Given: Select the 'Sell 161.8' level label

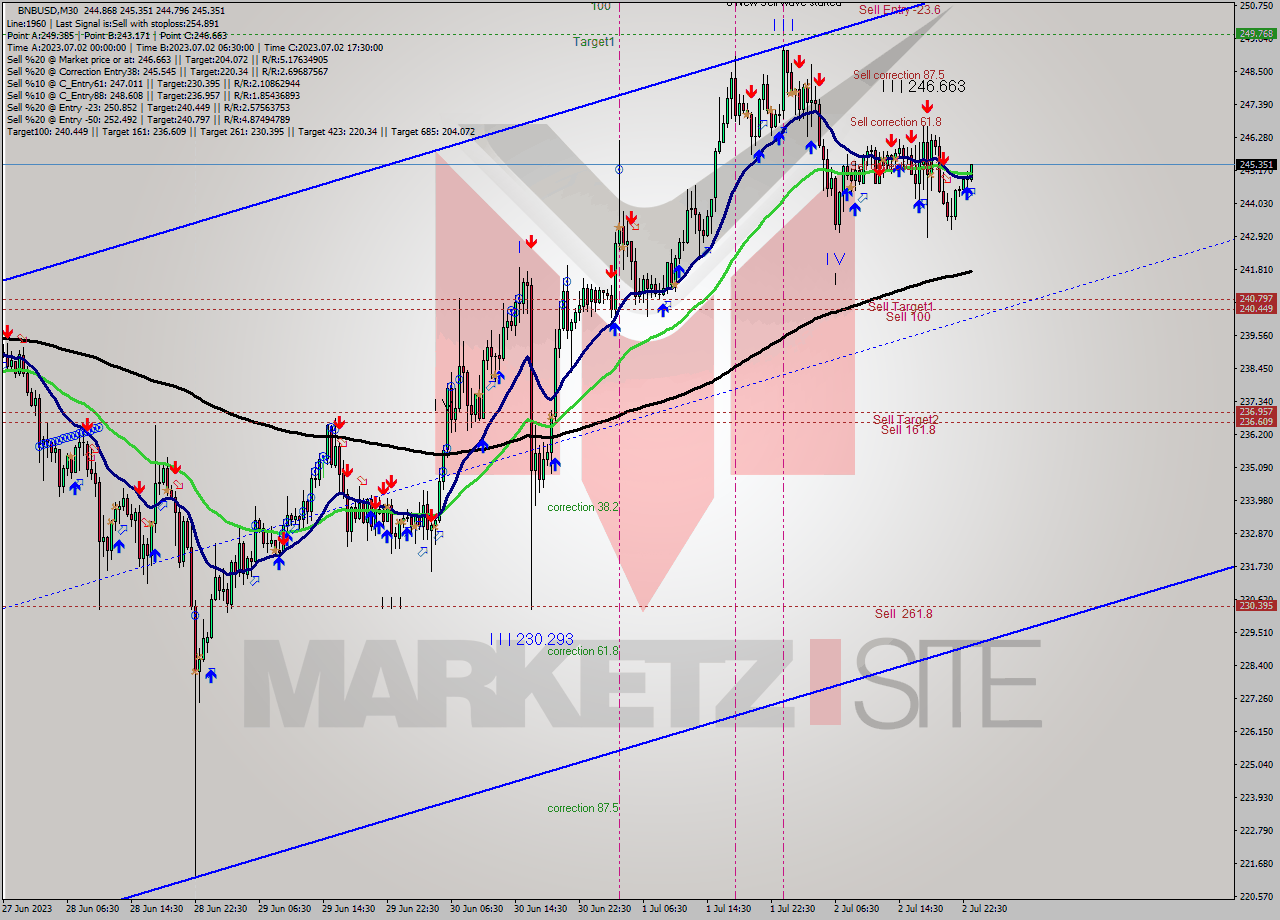Looking at the screenshot, I should click(x=908, y=430).
